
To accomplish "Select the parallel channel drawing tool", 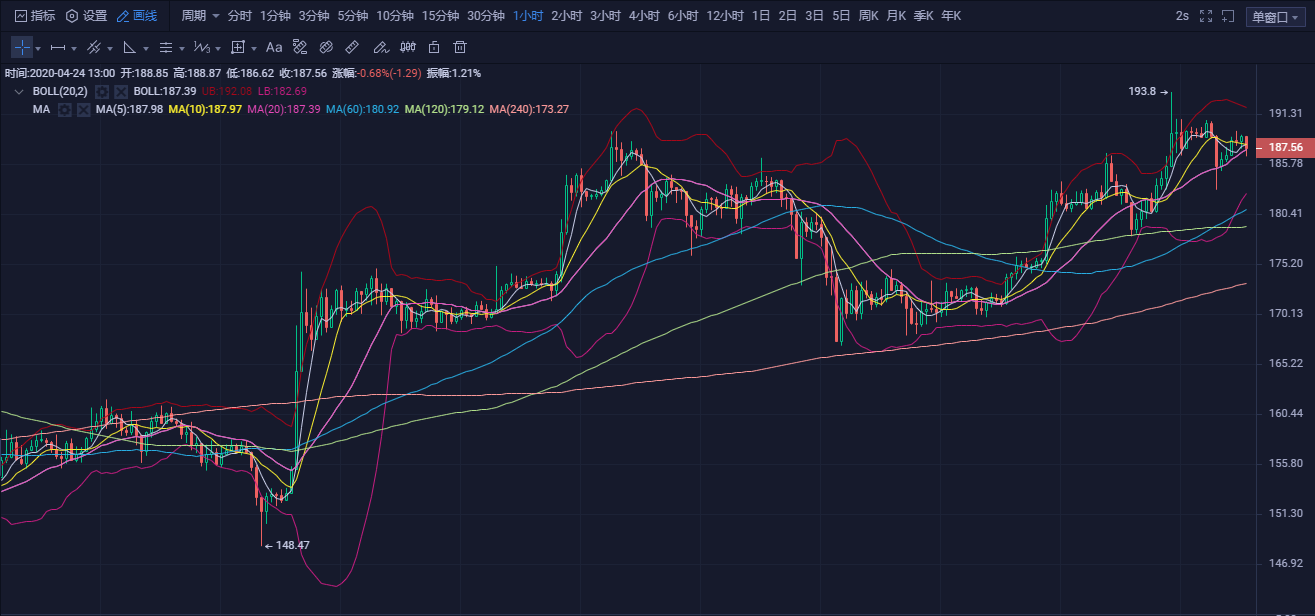I will point(94,47).
